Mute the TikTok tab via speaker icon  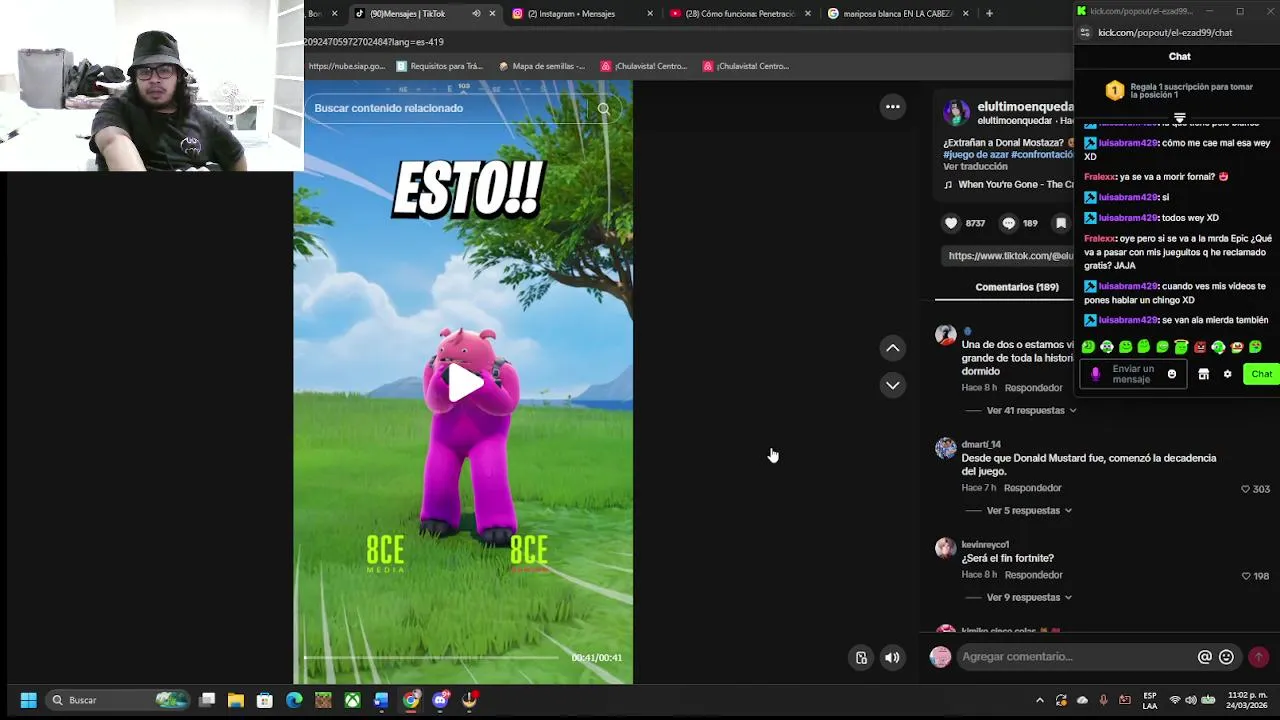476,14
